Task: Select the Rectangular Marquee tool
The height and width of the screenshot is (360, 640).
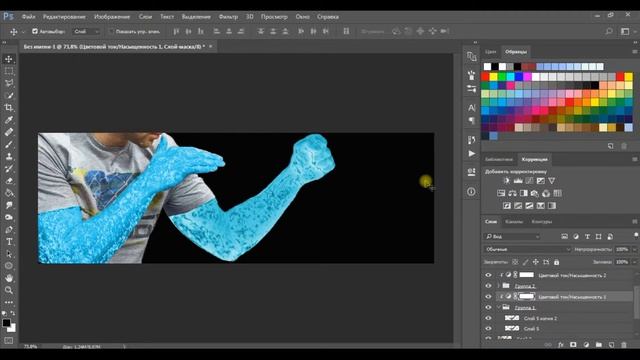Action: click(9, 71)
